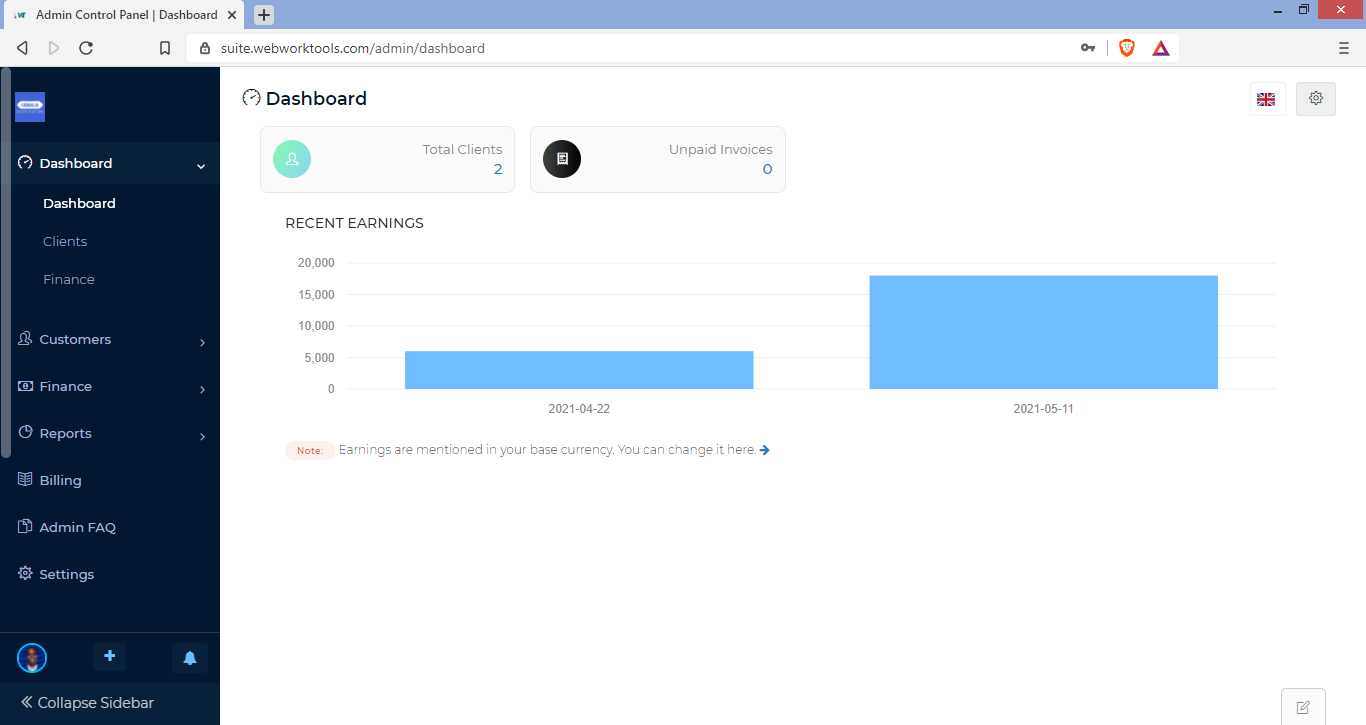
Task: Open the browser hamburger menu
Action: [1344, 48]
